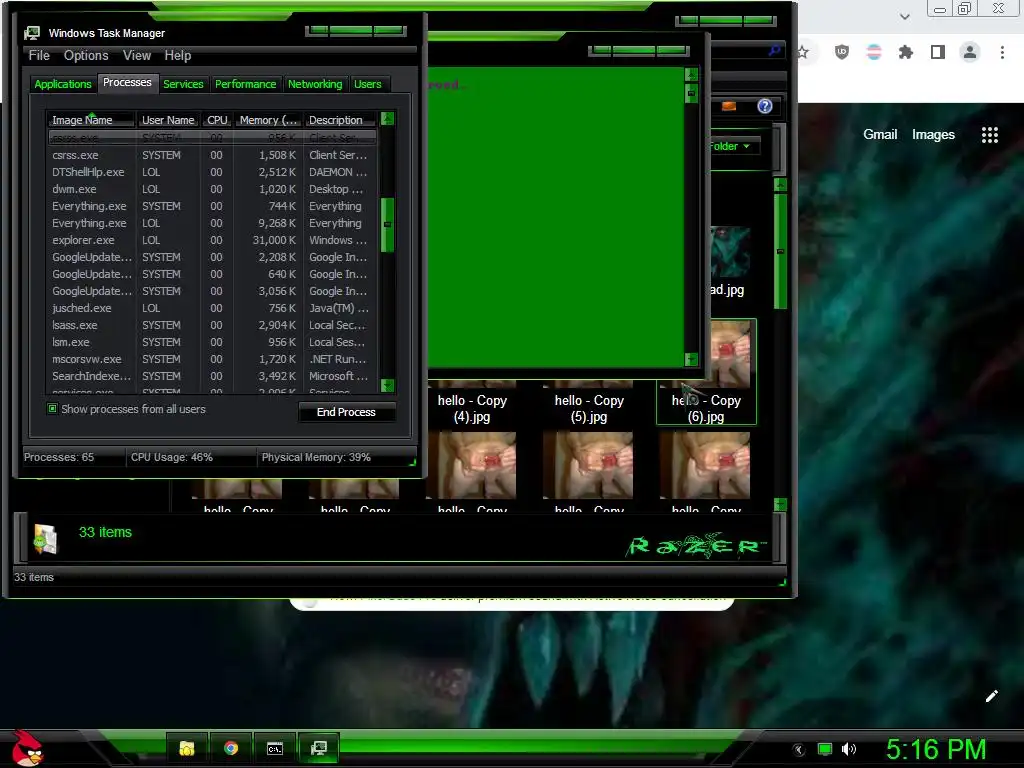This screenshot has height=768, width=1024.
Task: Switch to the Applications tab
Action: point(63,84)
